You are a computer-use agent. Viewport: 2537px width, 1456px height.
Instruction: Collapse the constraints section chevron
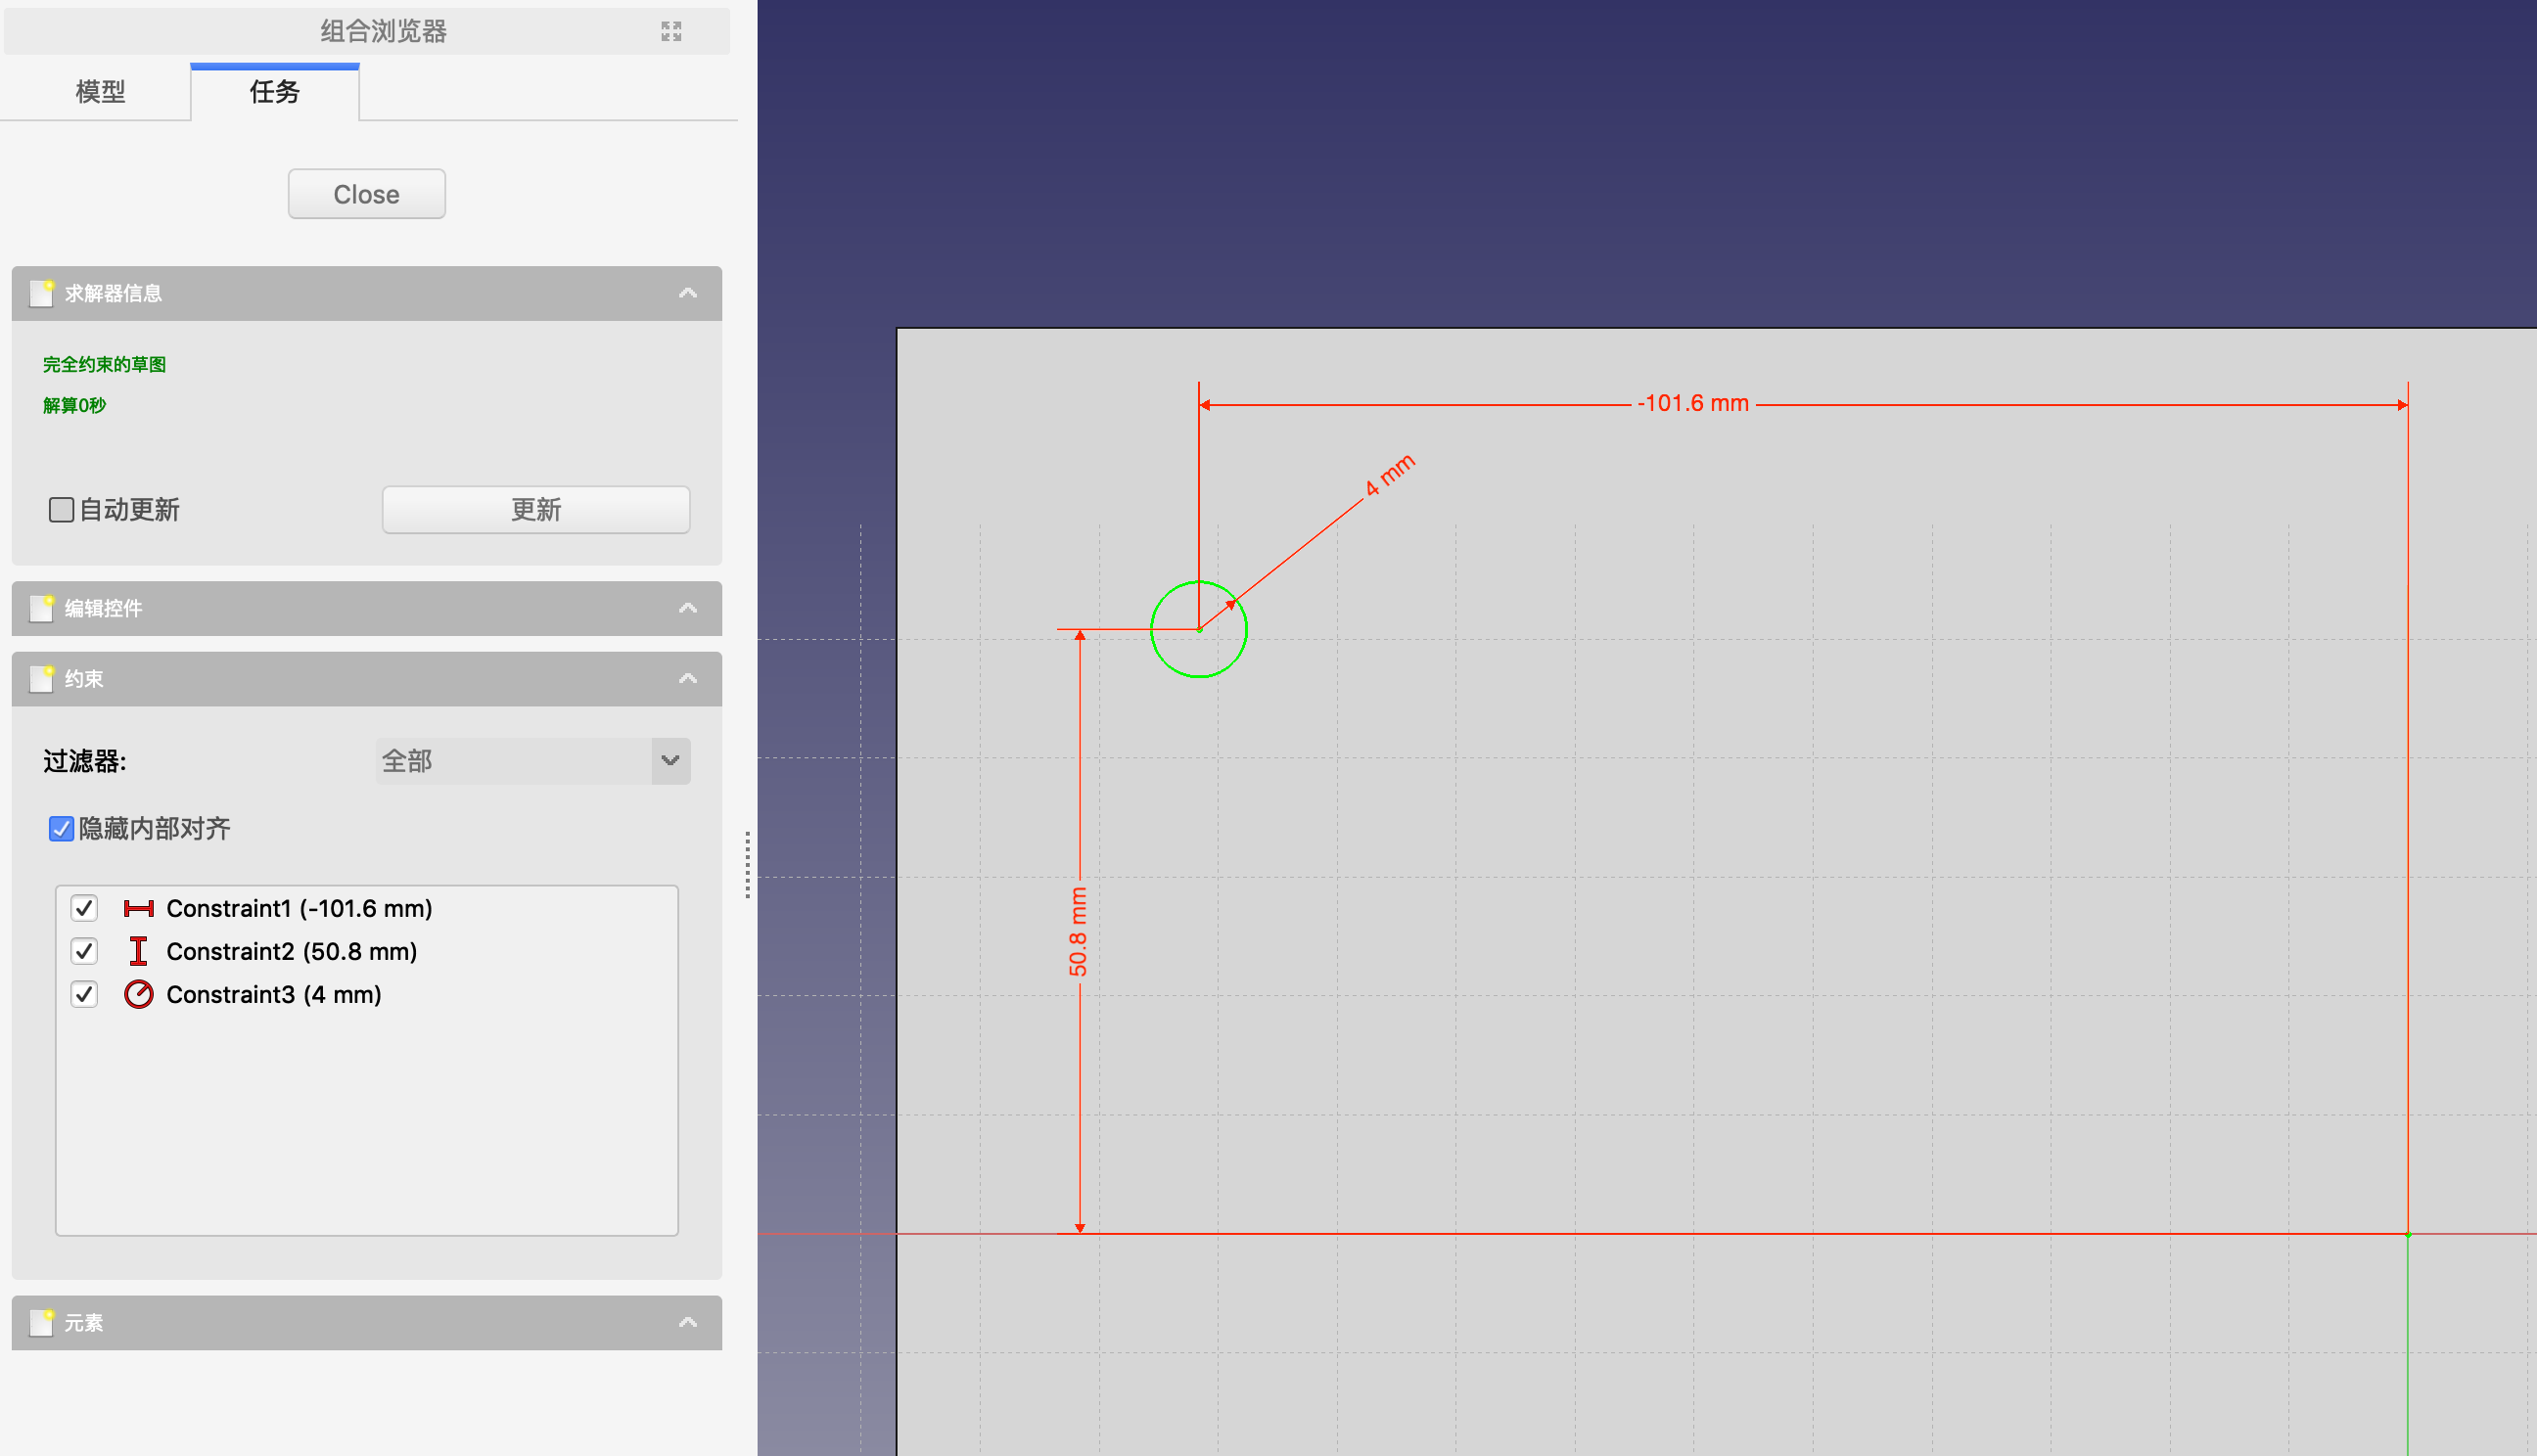[x=688, y=679]
